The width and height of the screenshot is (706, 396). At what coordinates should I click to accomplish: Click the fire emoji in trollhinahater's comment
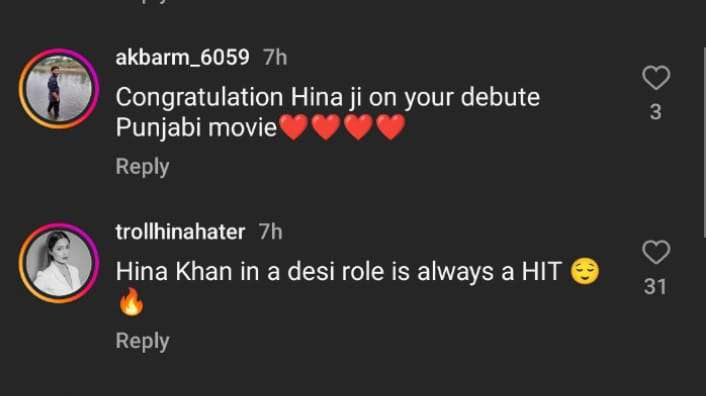click(131, 302)
